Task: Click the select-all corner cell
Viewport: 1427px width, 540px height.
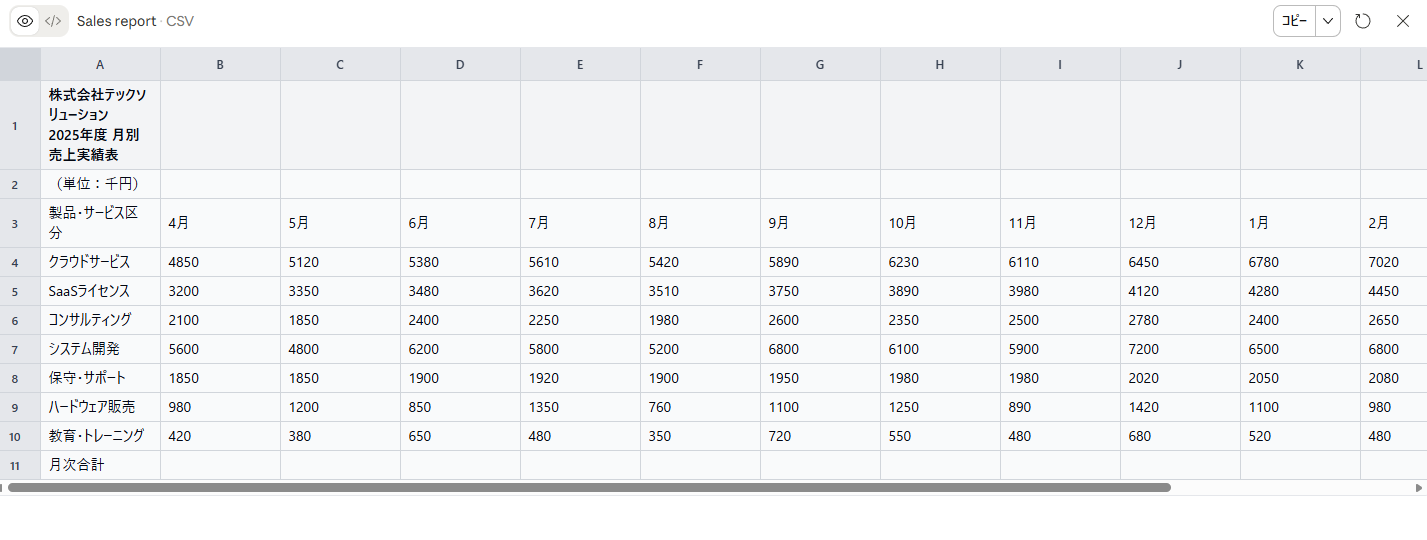Action: pos(20,64)
